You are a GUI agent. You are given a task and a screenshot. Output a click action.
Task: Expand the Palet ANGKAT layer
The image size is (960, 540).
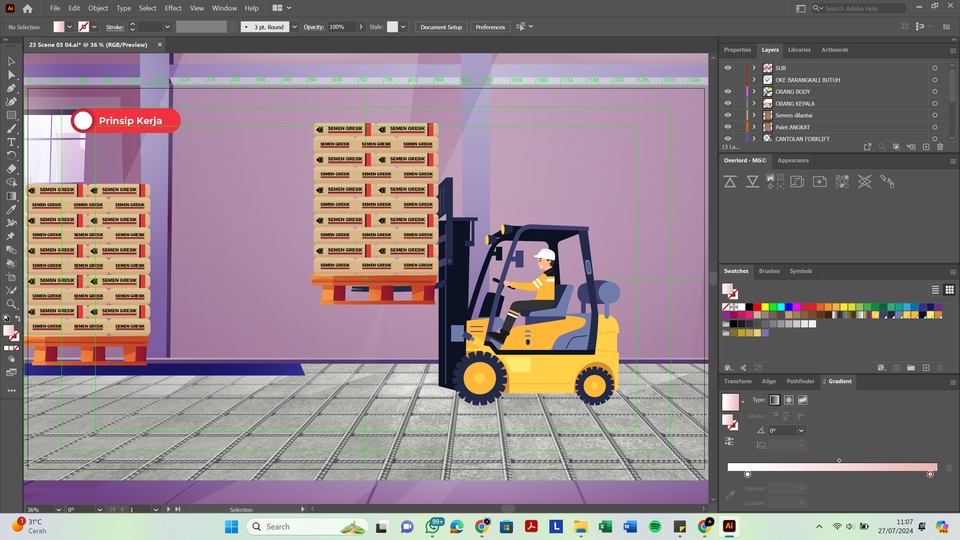point(754,127)
